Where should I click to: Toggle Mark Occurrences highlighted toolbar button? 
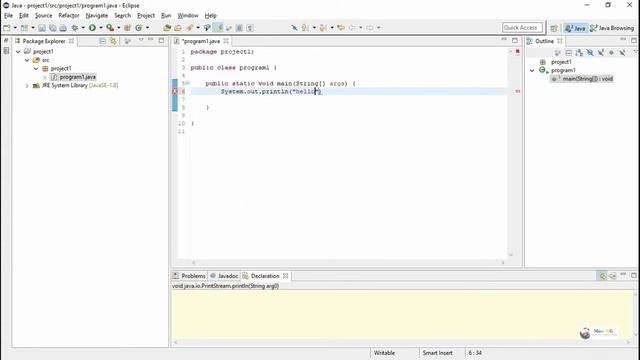click(x=218, y=28)
